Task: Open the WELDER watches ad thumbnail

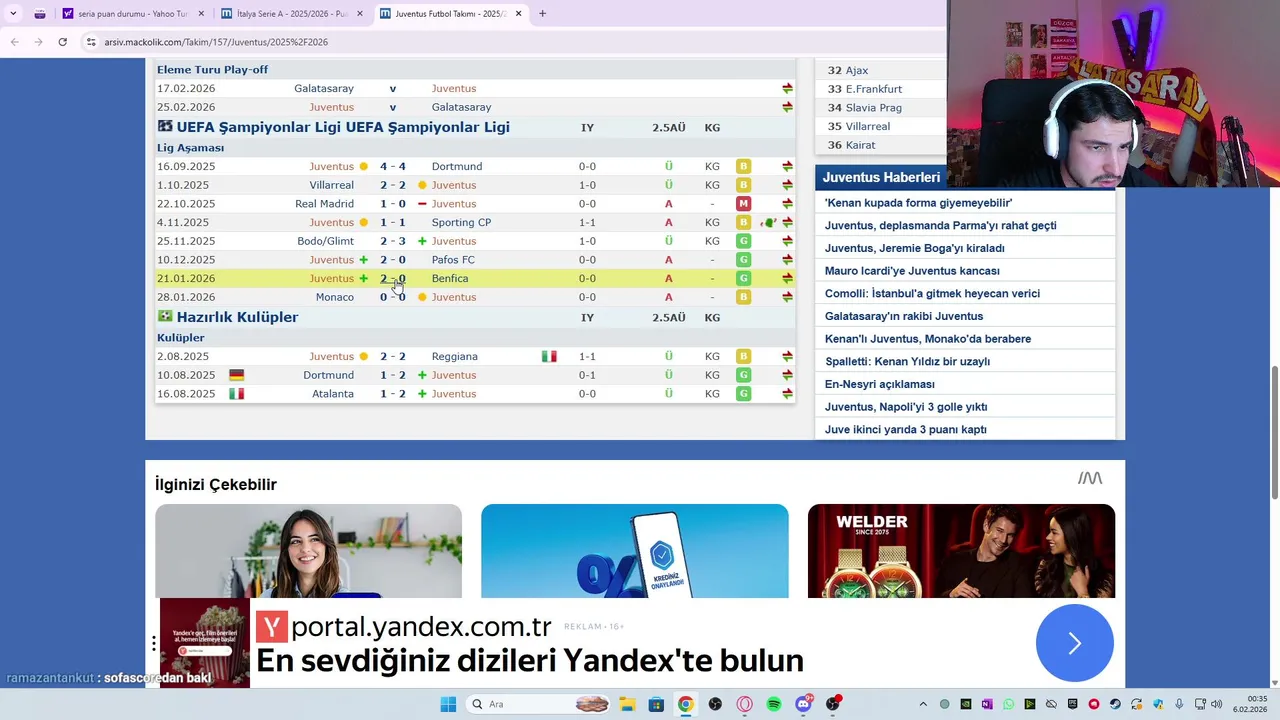Action: coord(961,551)
